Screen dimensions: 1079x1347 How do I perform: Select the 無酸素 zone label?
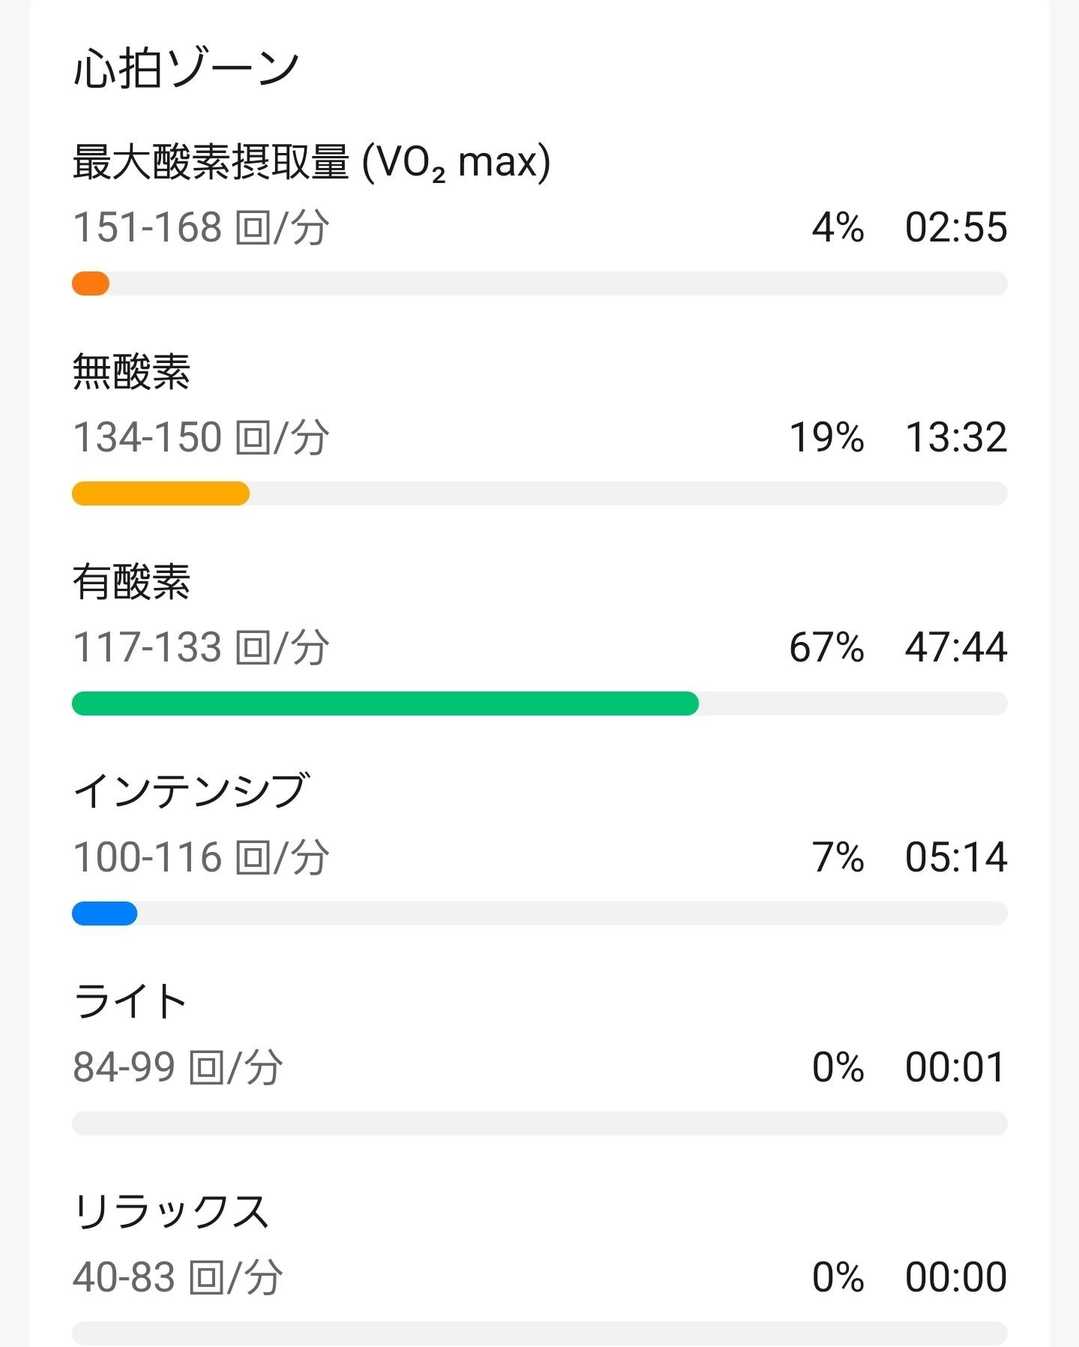click(x=131, y=372)
